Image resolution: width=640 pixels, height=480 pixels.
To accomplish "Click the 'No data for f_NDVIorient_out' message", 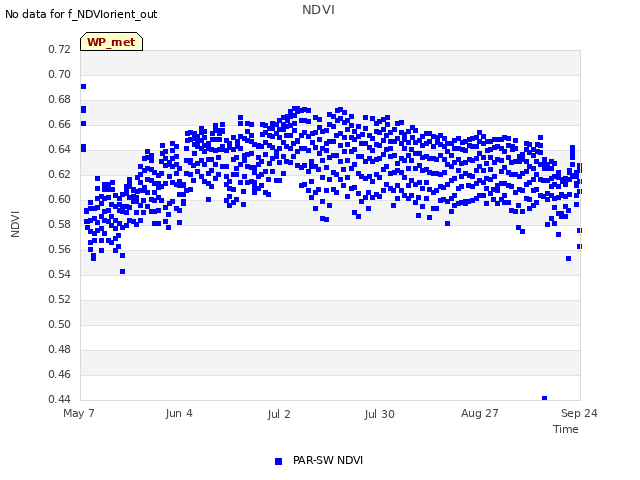I will click(81, 14).
